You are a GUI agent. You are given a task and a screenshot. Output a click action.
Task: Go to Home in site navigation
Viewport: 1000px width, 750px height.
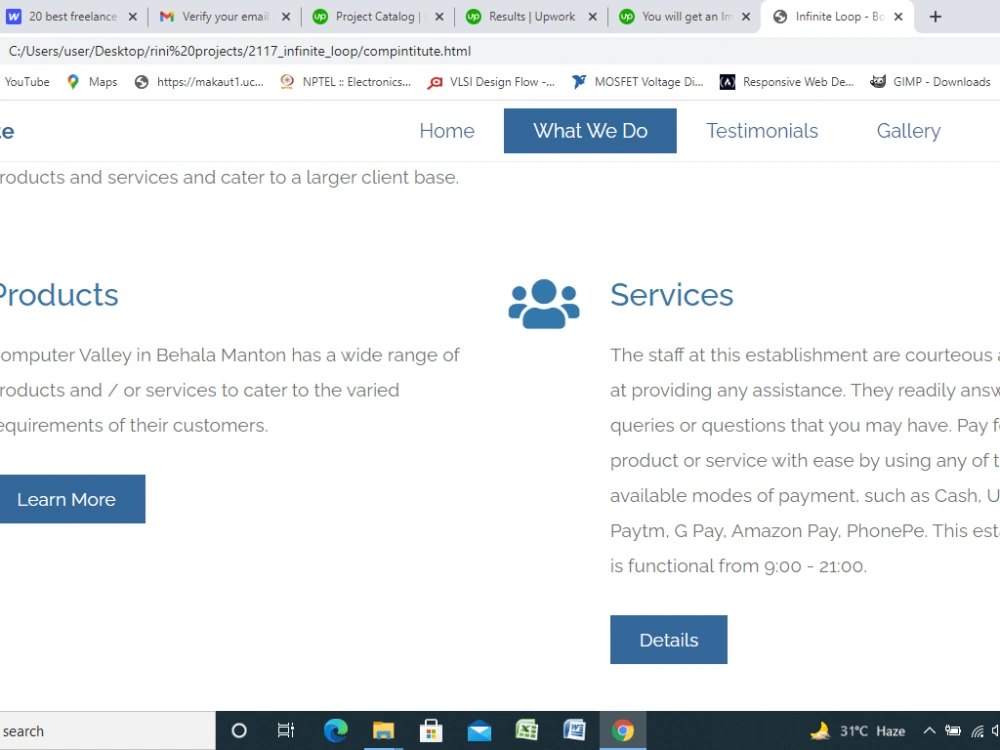tap(446, 131)
